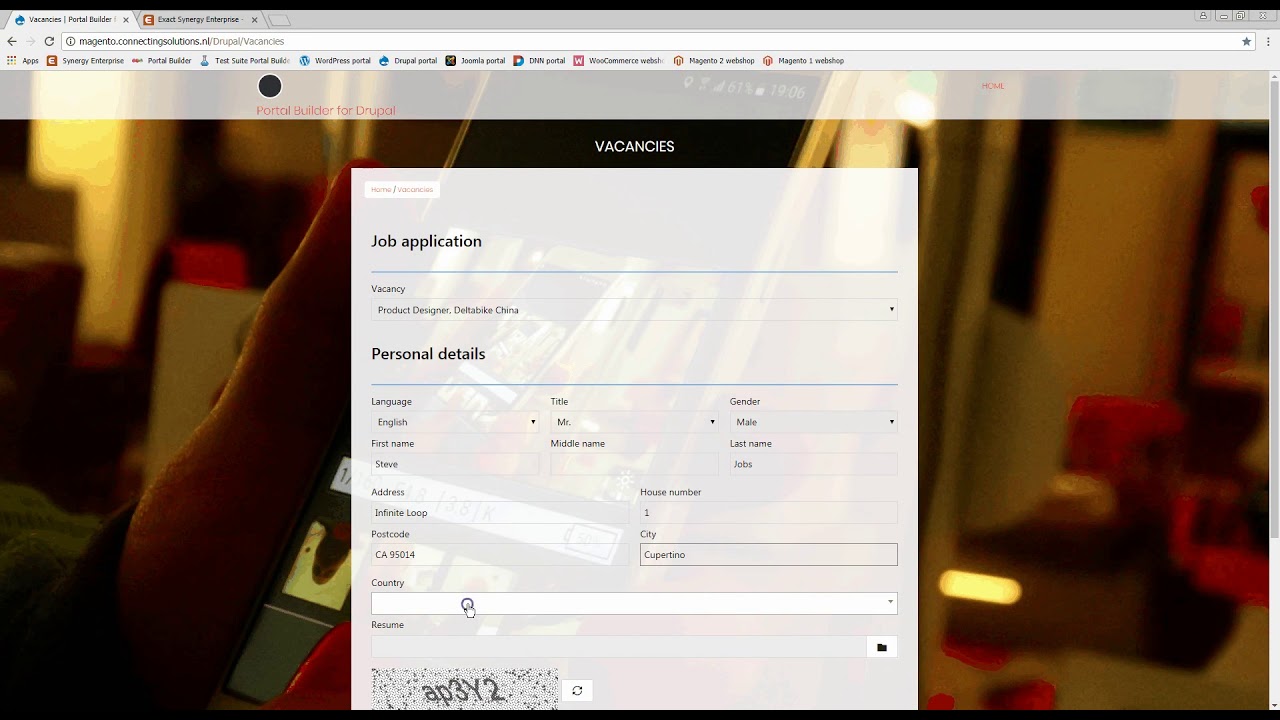This screenshot has width=1280, height=720.
Task: Open Test Suite Portal Builder bookmark
Action: point(244,61)
